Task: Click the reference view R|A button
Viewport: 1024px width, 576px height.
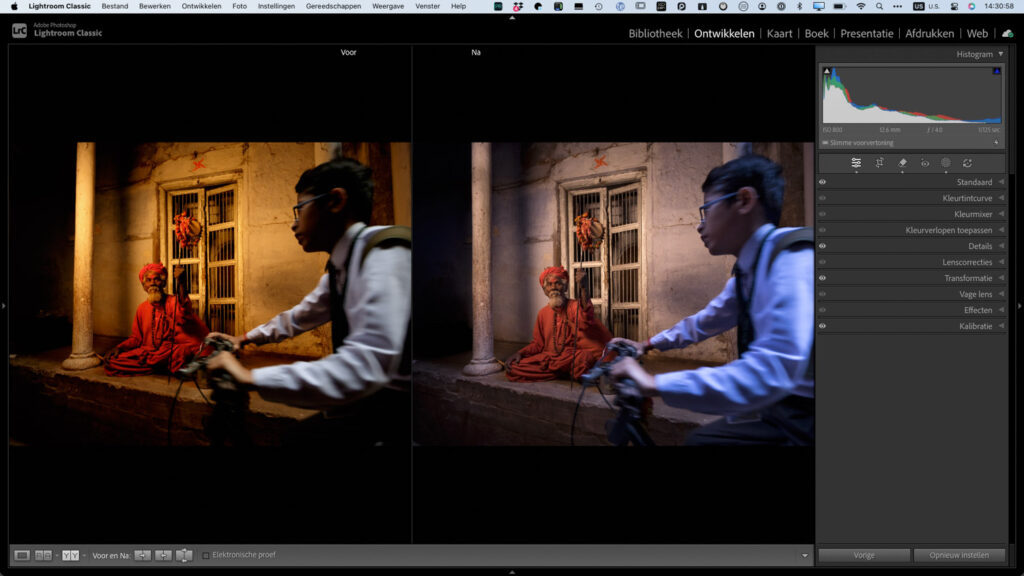Action: 43,555
